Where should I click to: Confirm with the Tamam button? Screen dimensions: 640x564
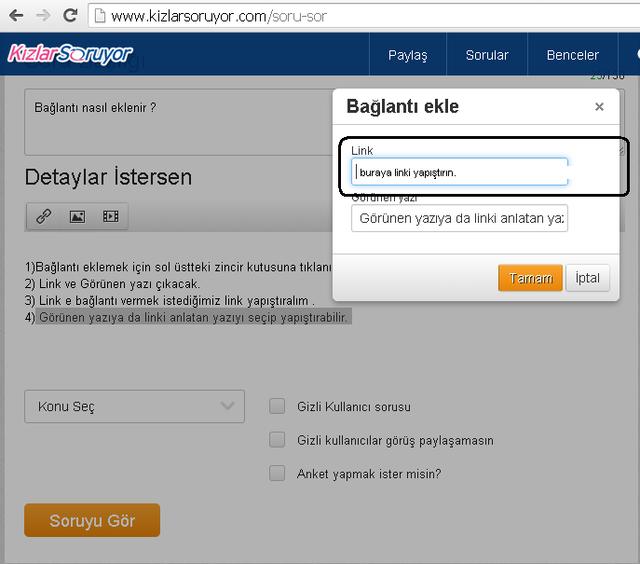click(530, 278)
